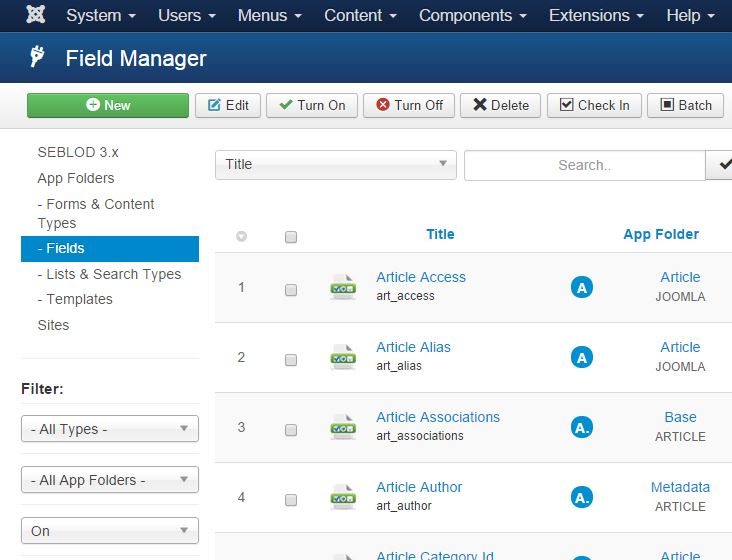The width and height of the screenshot is (732, 560).
Task: Open the Article Access field link
Action: [x=421, y=277]
